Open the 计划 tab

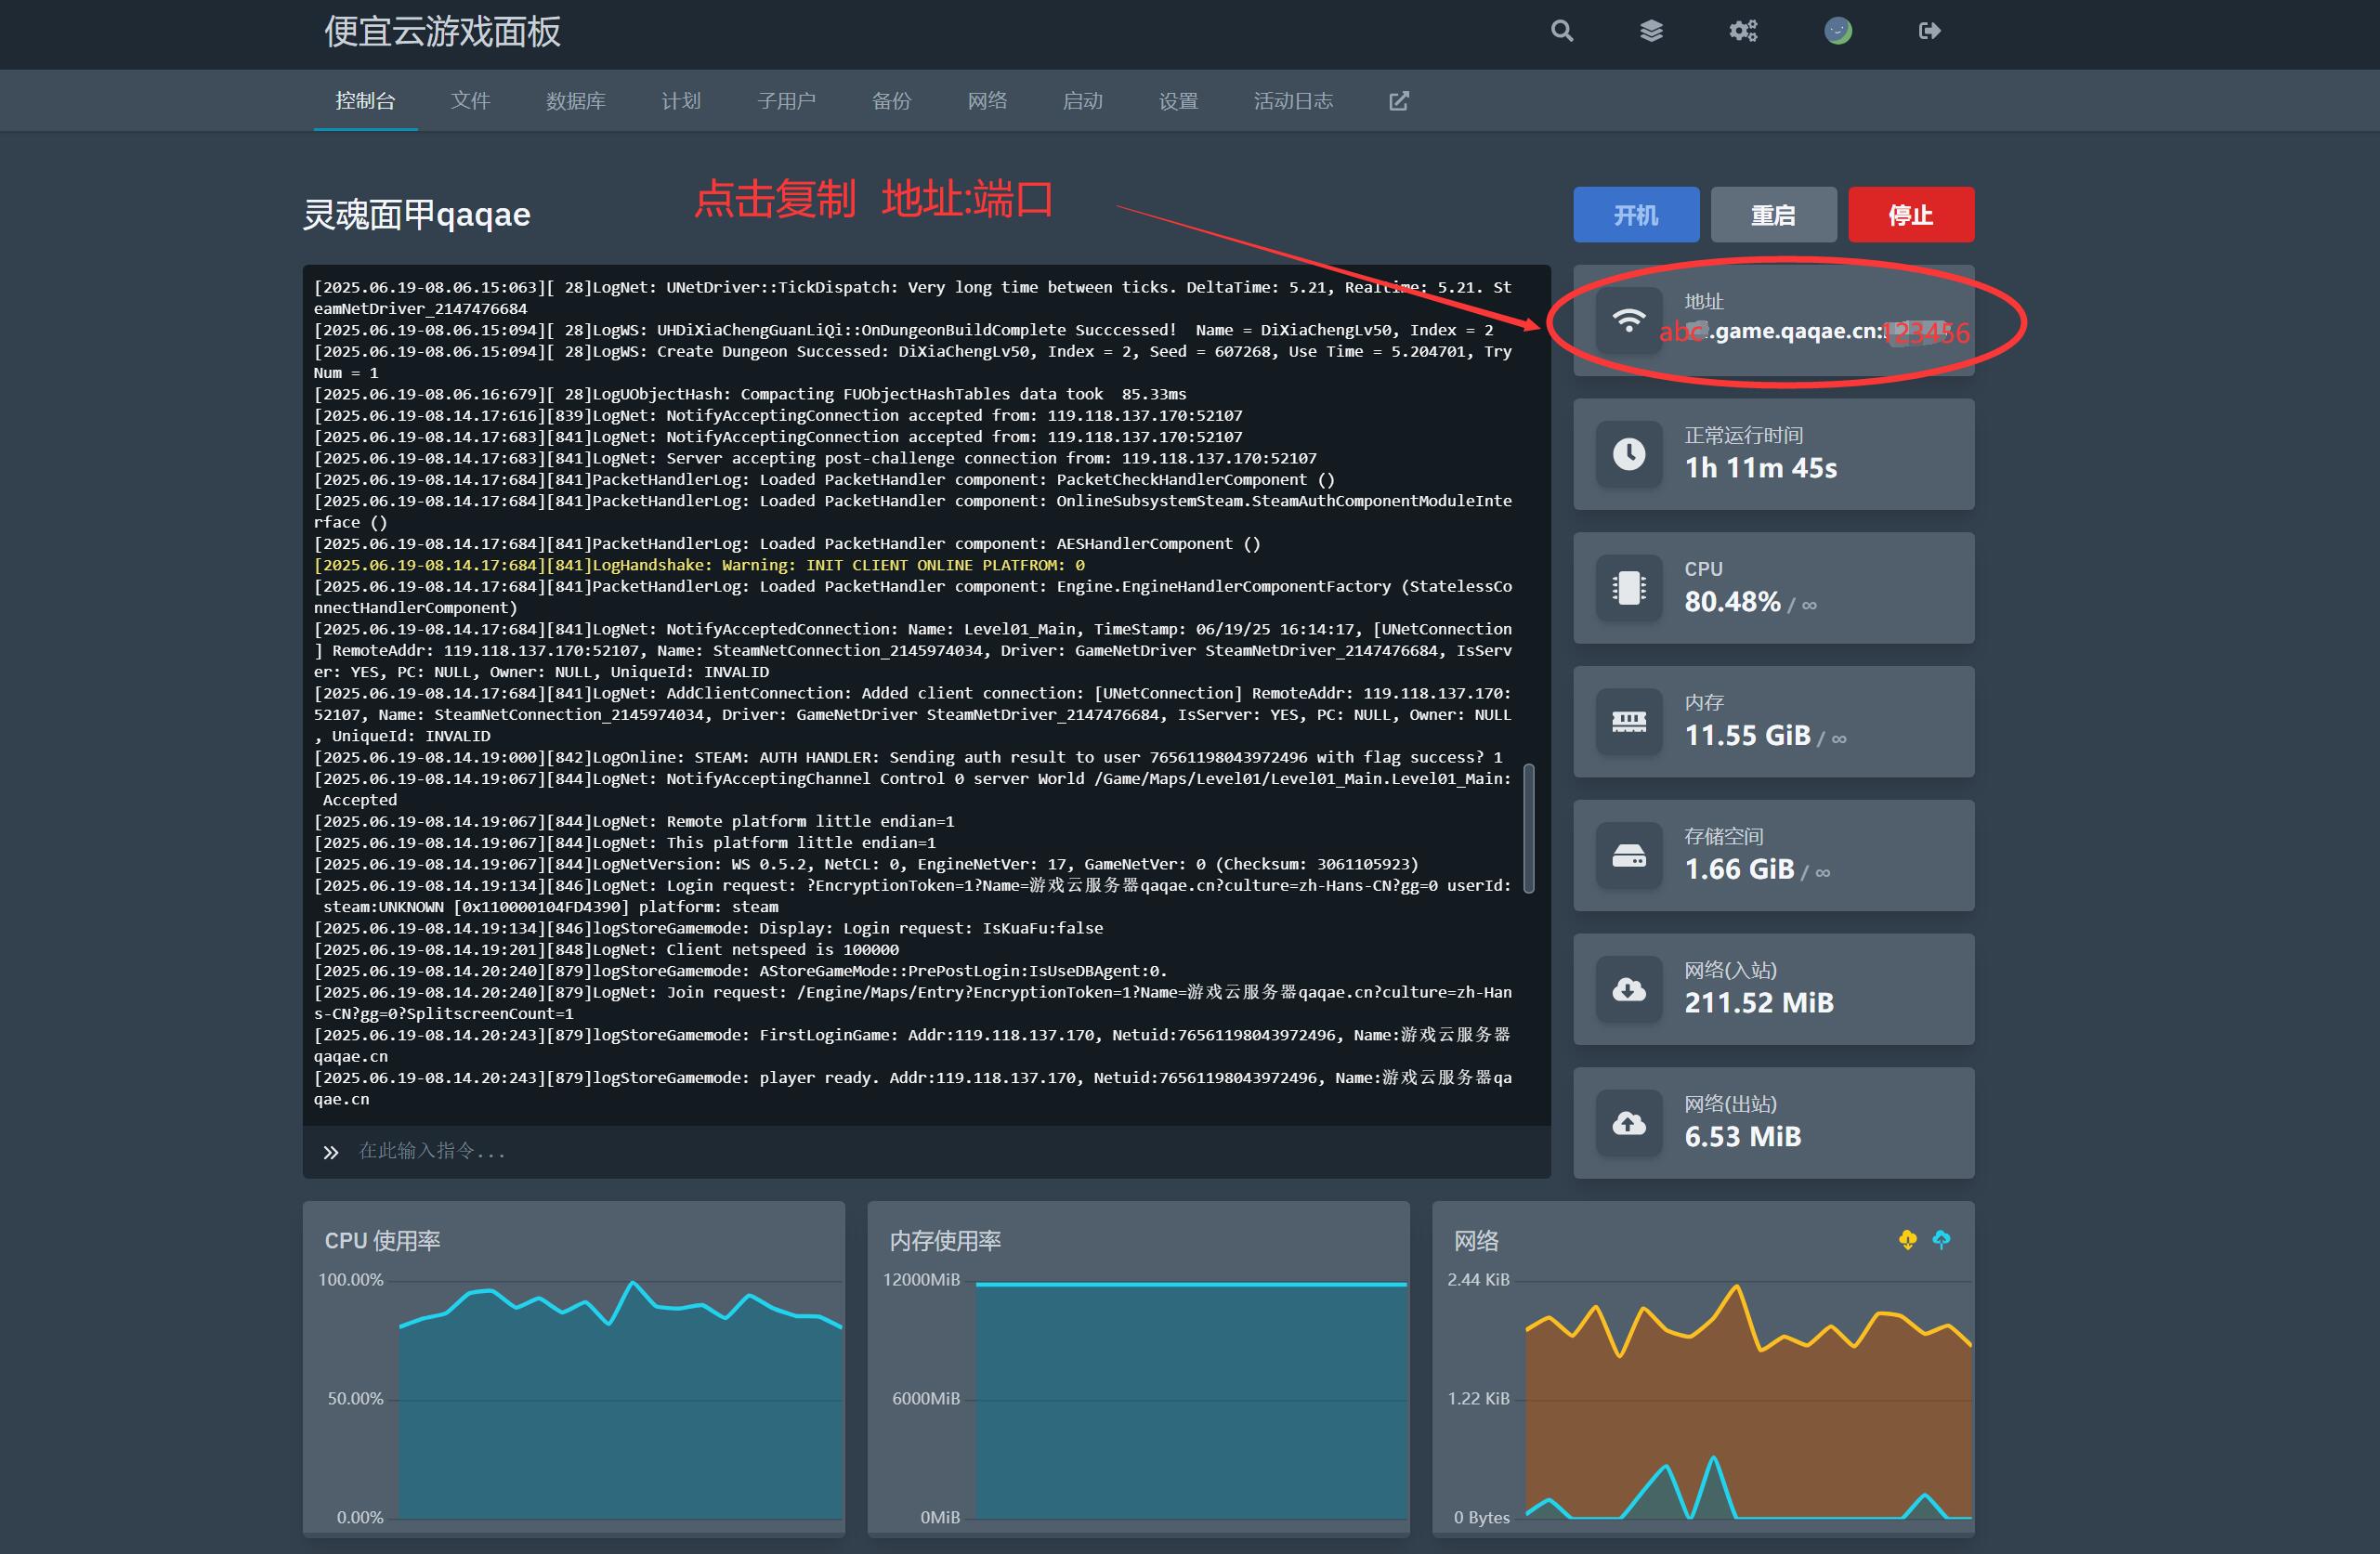(681, 101)
